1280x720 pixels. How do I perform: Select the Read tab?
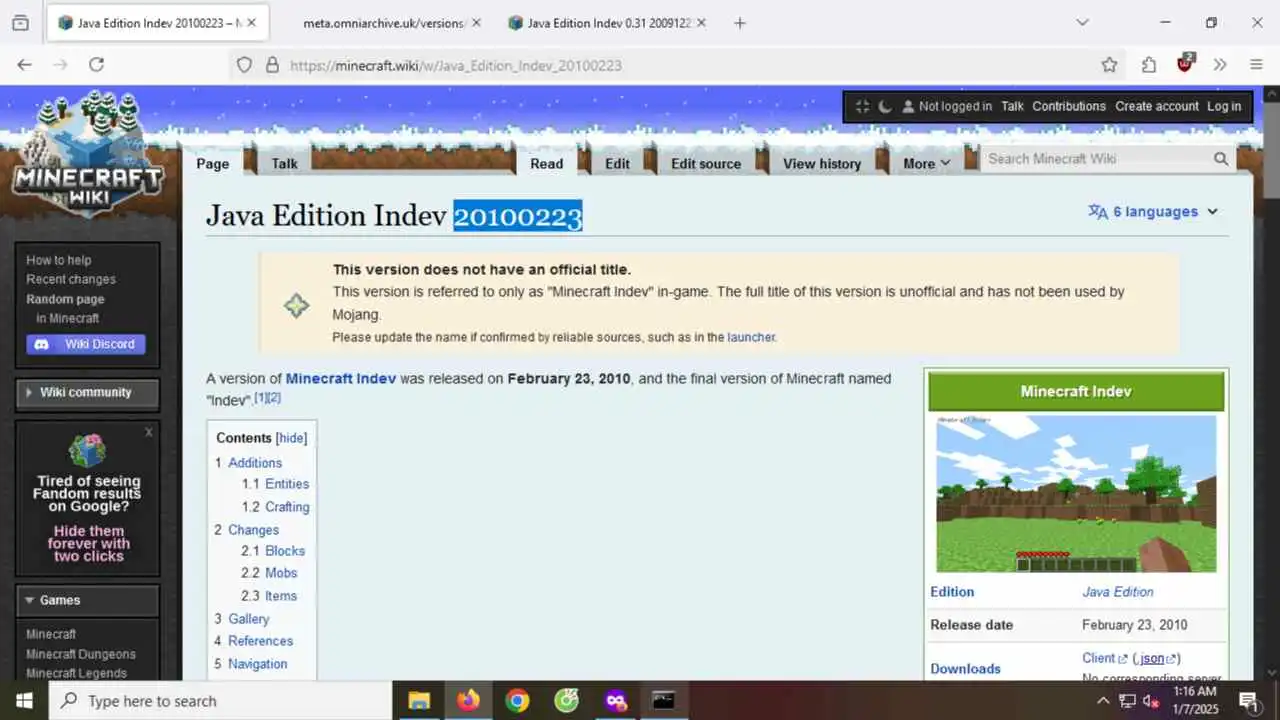tap(547, 164)
